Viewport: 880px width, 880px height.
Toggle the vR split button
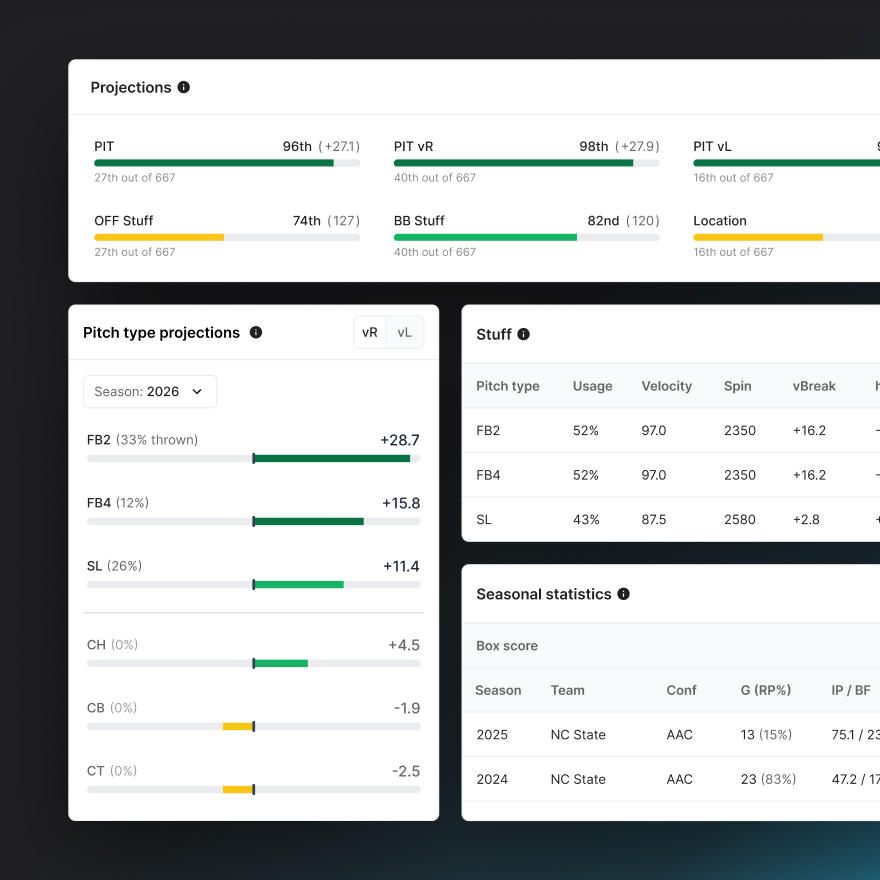point(370,332)
